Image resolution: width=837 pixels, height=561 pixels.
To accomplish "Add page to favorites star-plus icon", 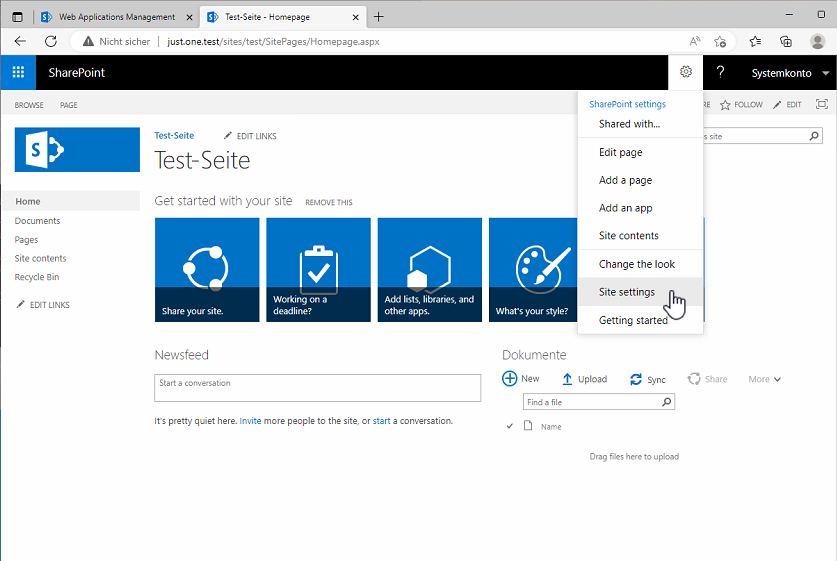I will pos(720,41).
